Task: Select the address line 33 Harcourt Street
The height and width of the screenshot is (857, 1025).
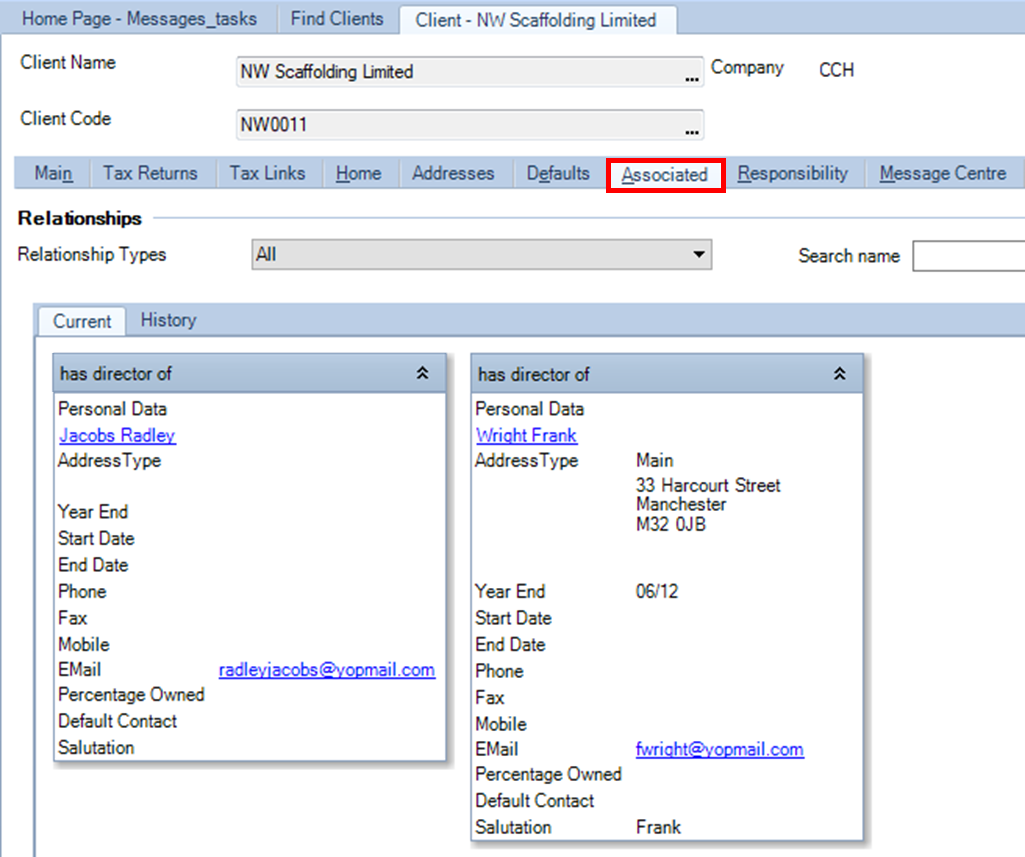Action: 709,486
